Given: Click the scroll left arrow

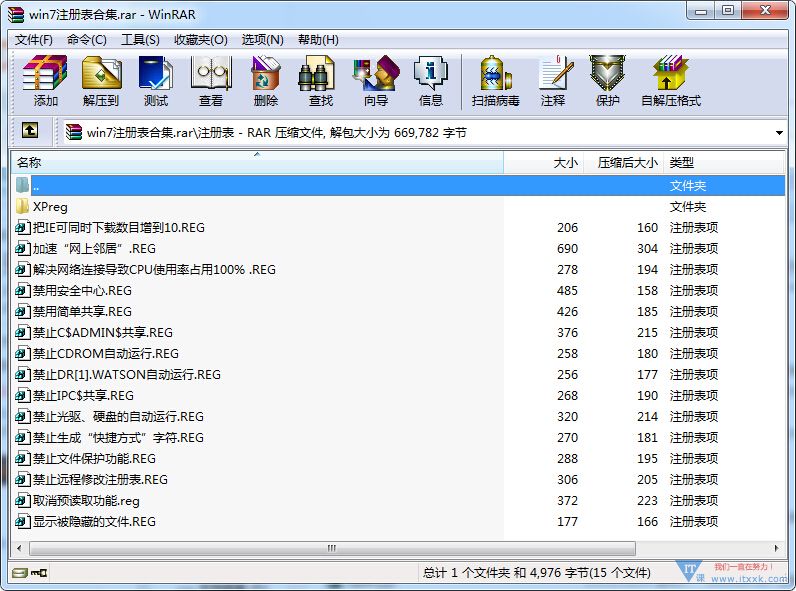Looking at the screenshot, I should pos(19,548).
